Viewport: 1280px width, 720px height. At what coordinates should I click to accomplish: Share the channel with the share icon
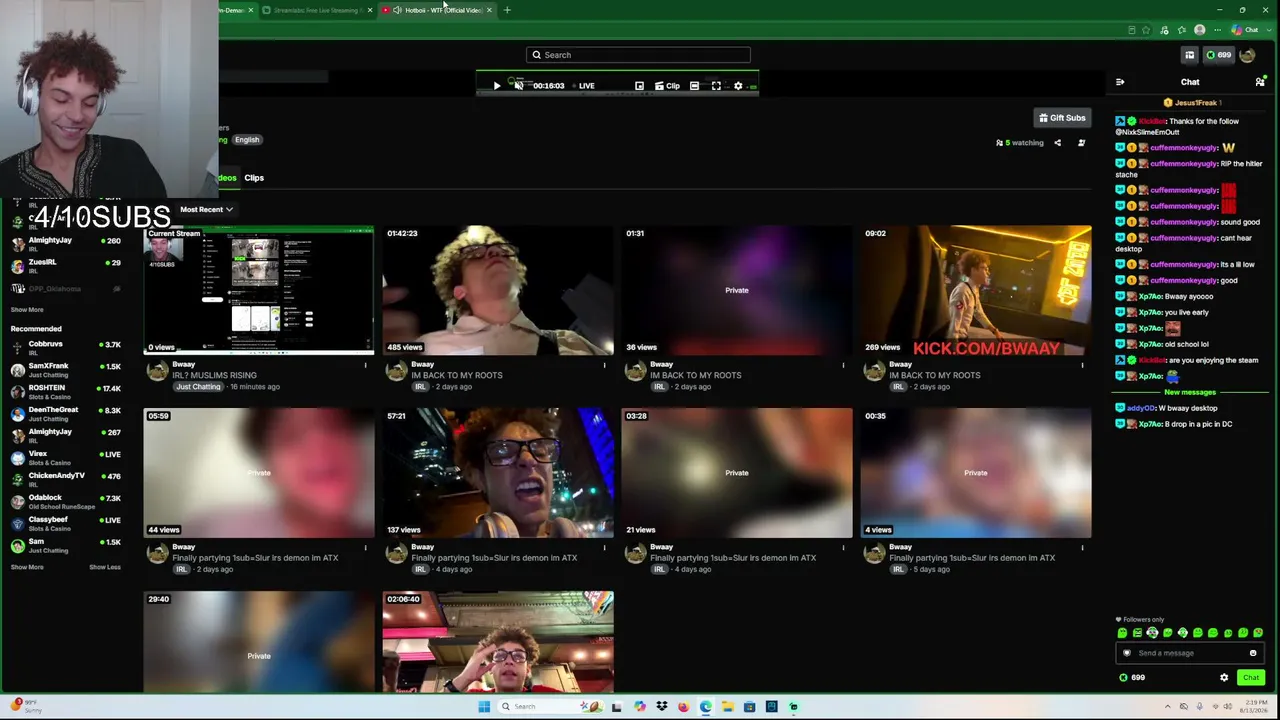[x=1057, y=143]
